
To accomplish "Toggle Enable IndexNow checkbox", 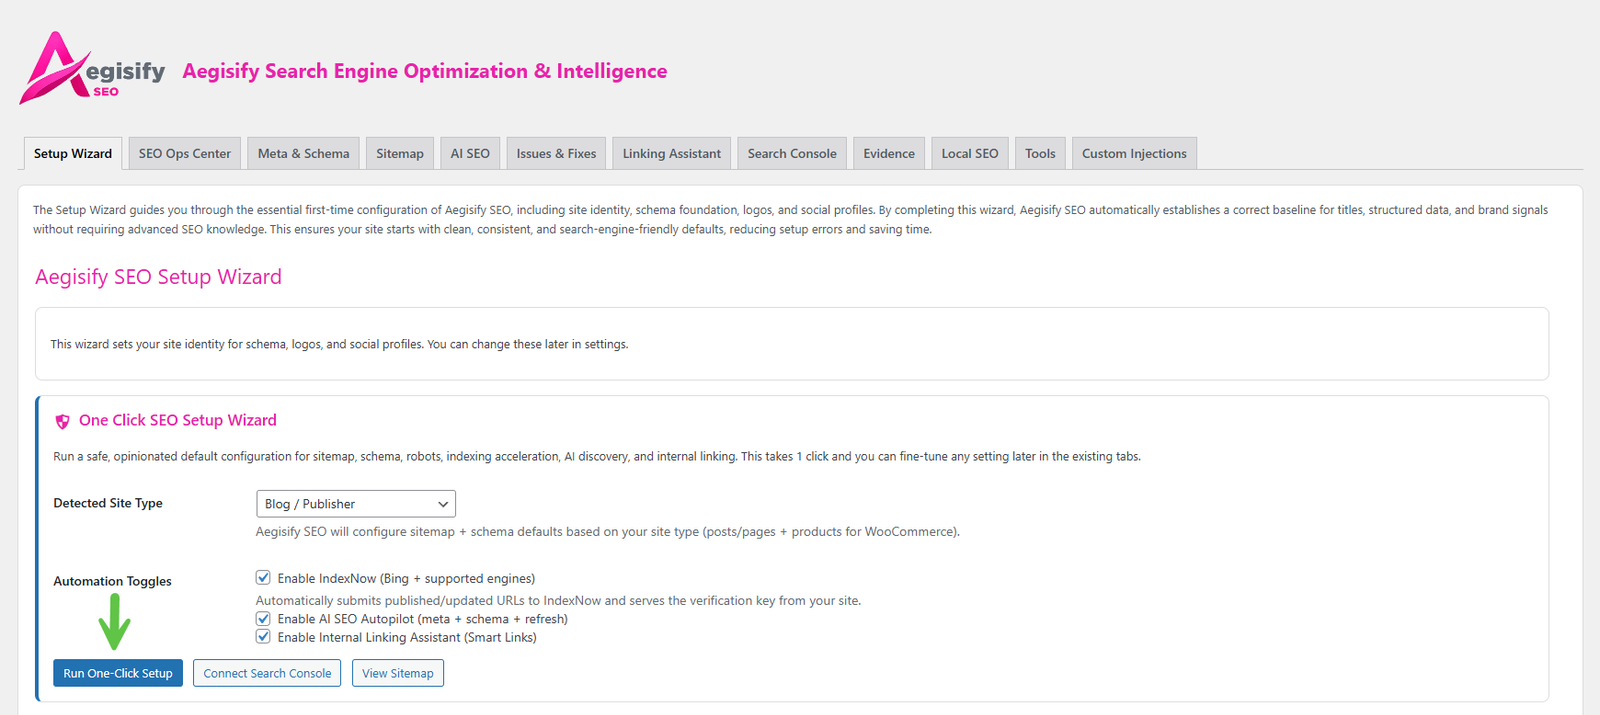I will tap(263, 578).
